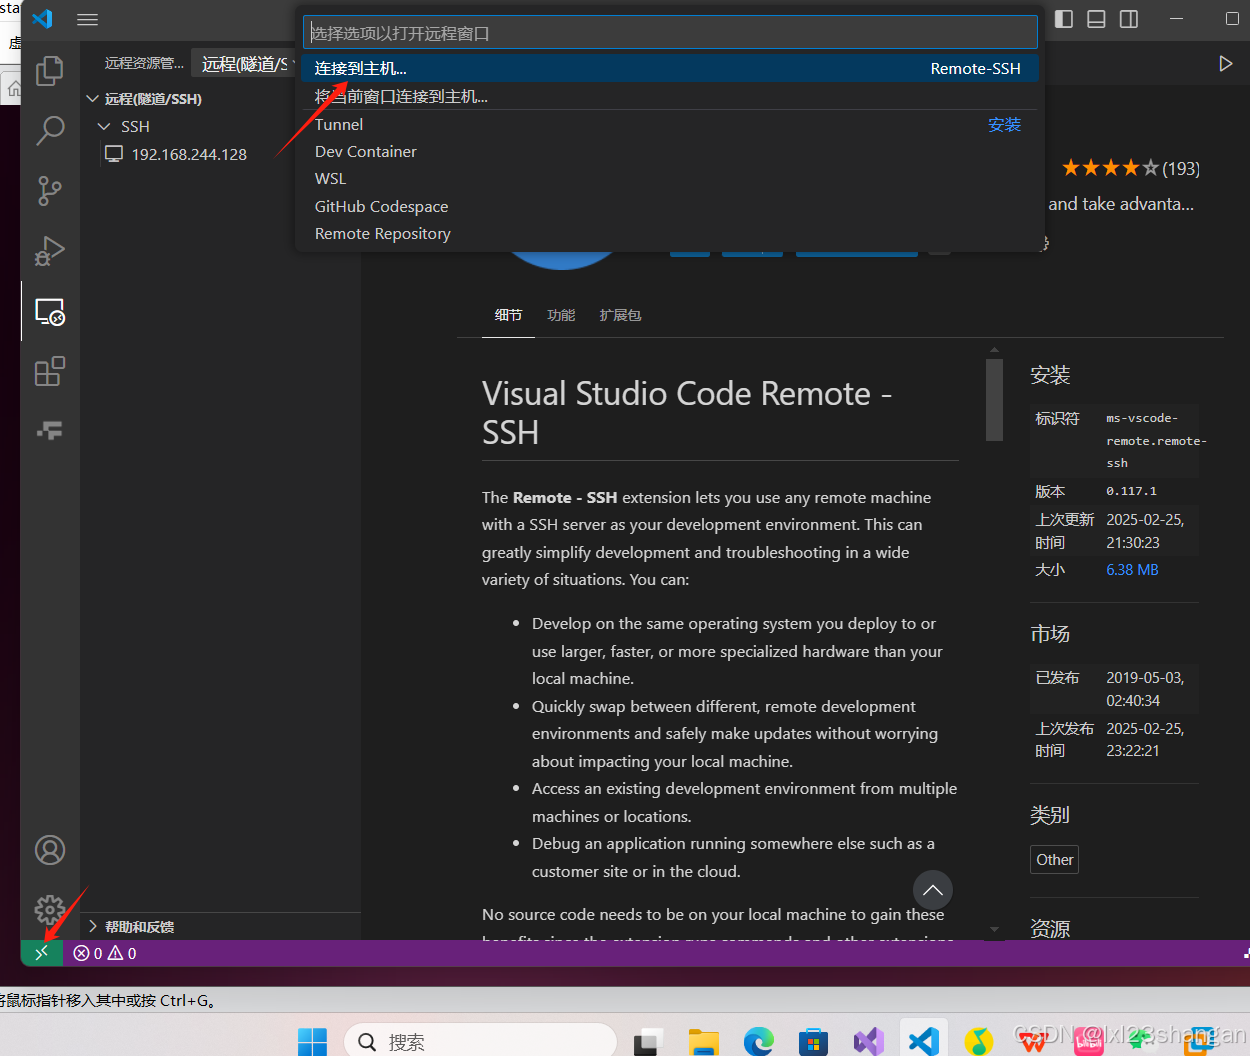Click the extension details scrollbar thumb
This screenshot has height=1056, width=1250.
994,400
